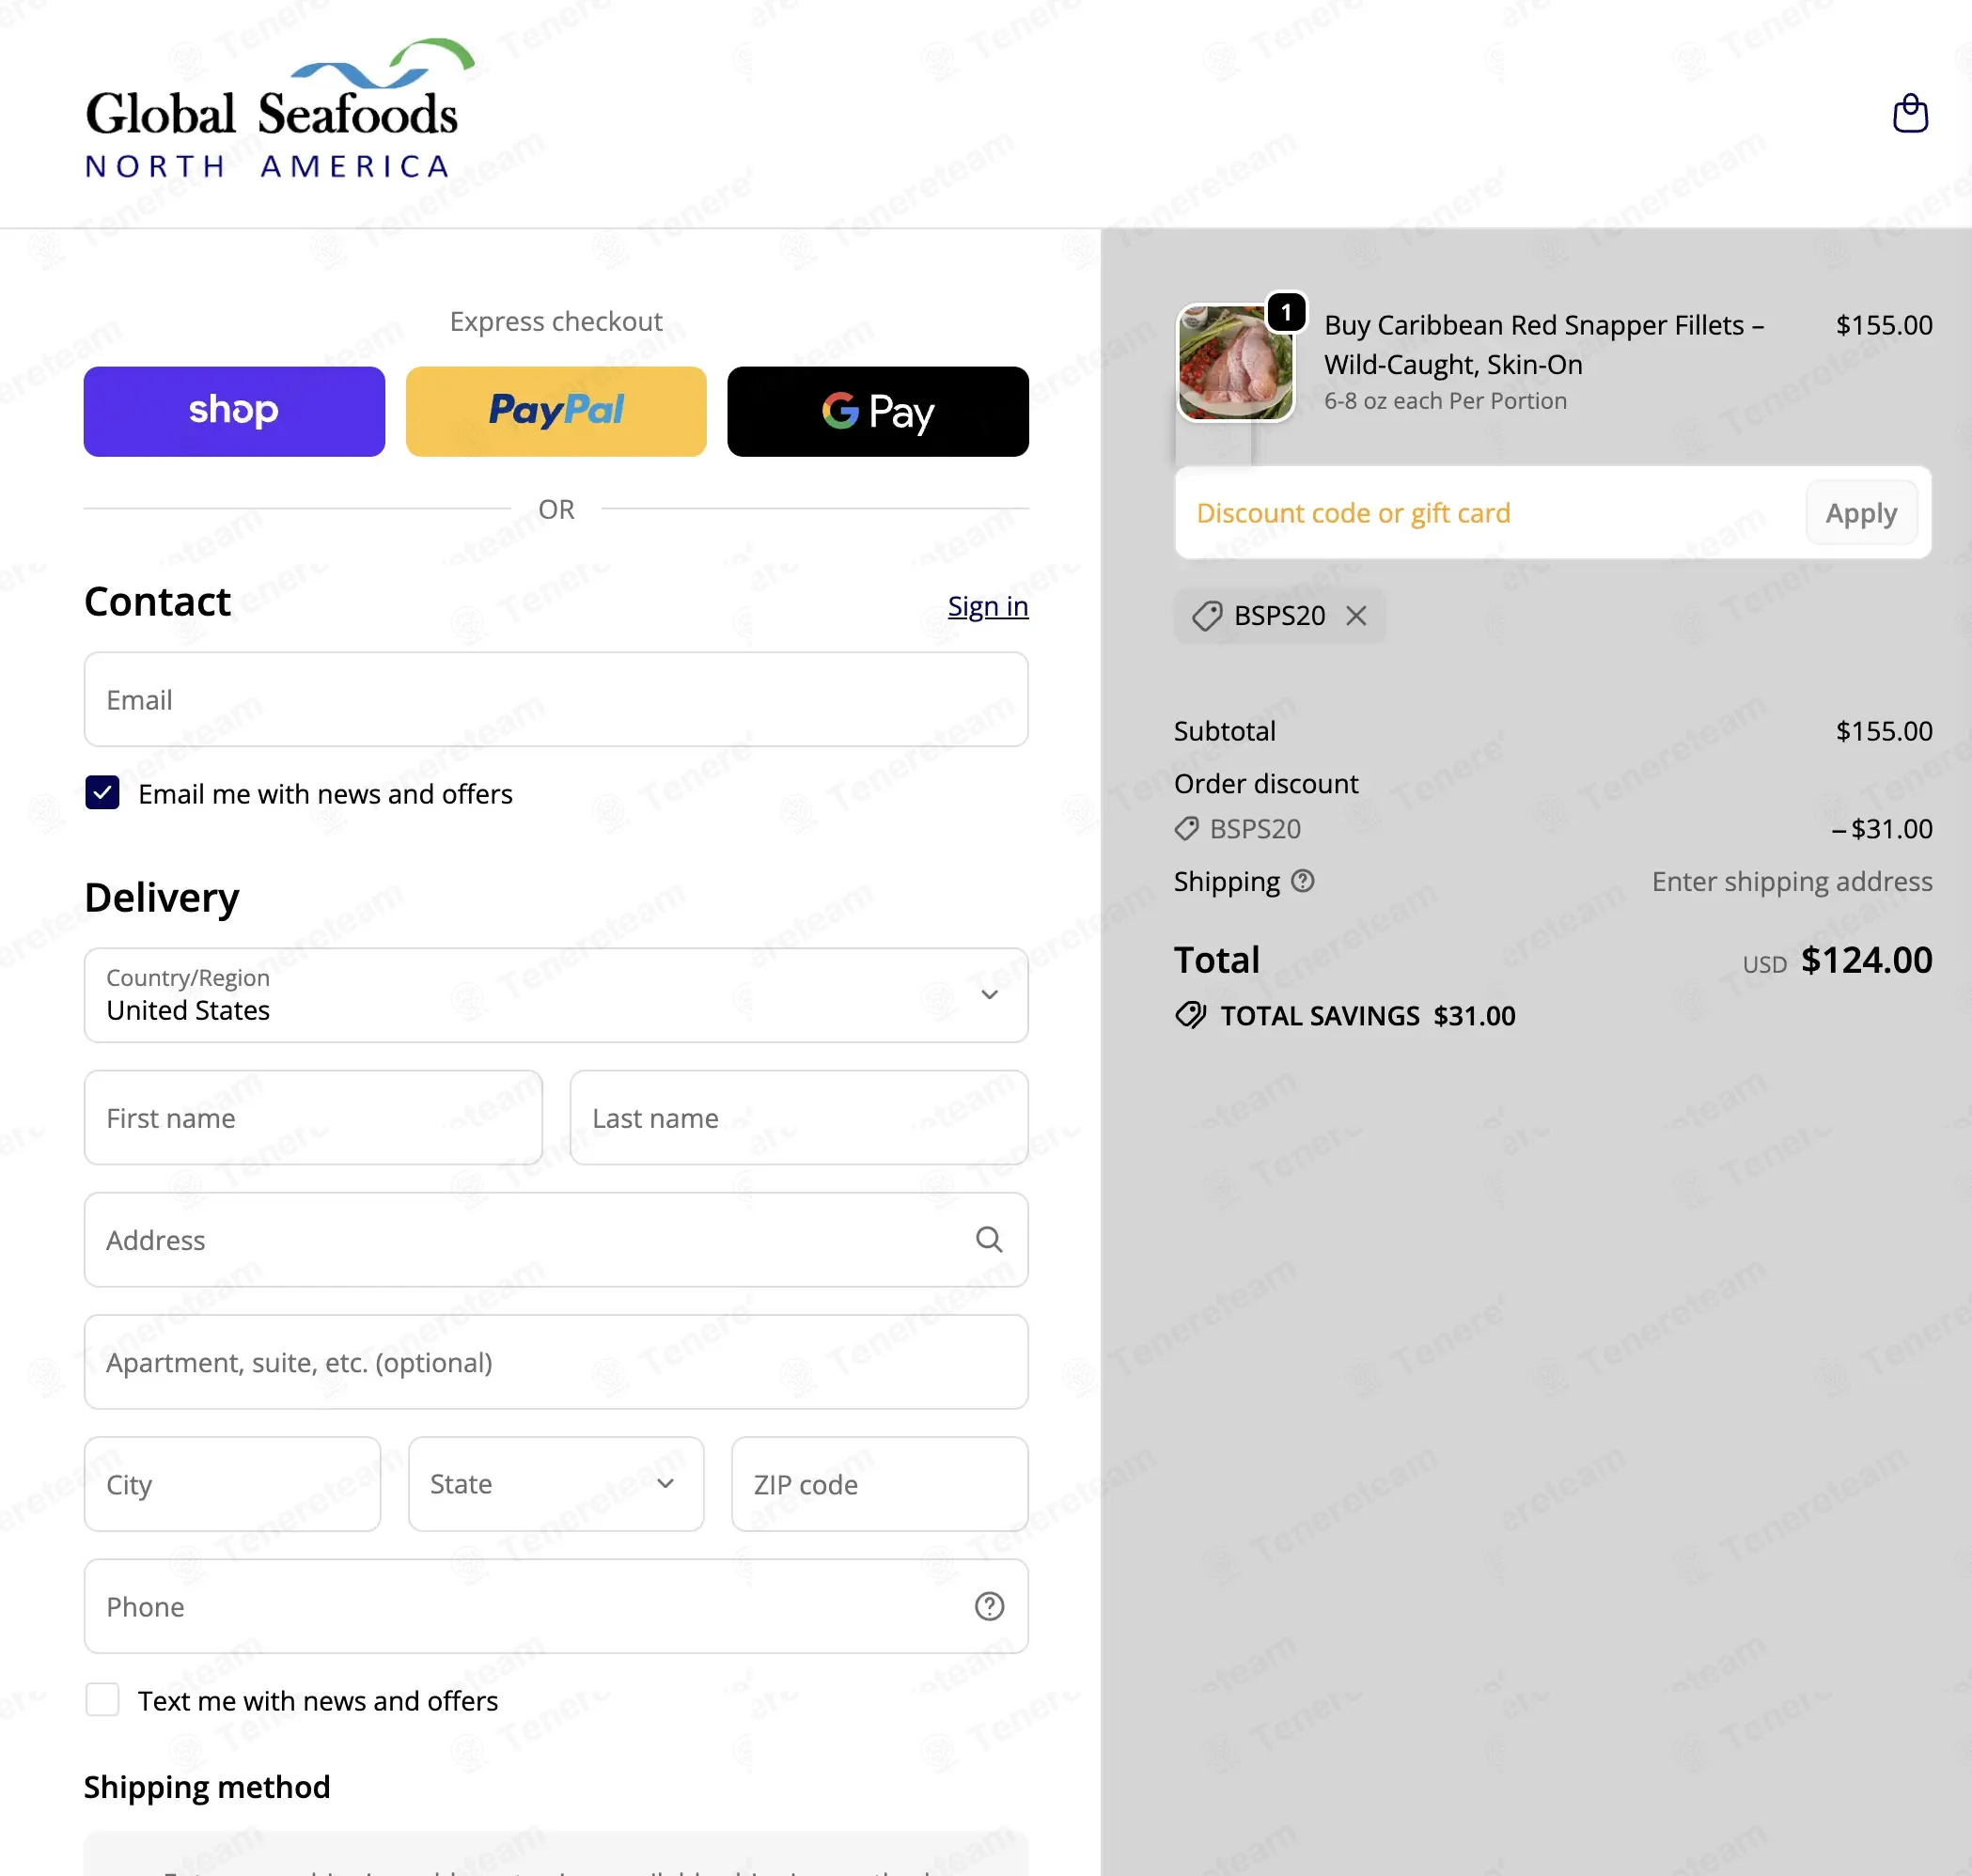Click the Shipping method heading
The width and height of the screenshot is (1972, 1876).
(207, 1787)
